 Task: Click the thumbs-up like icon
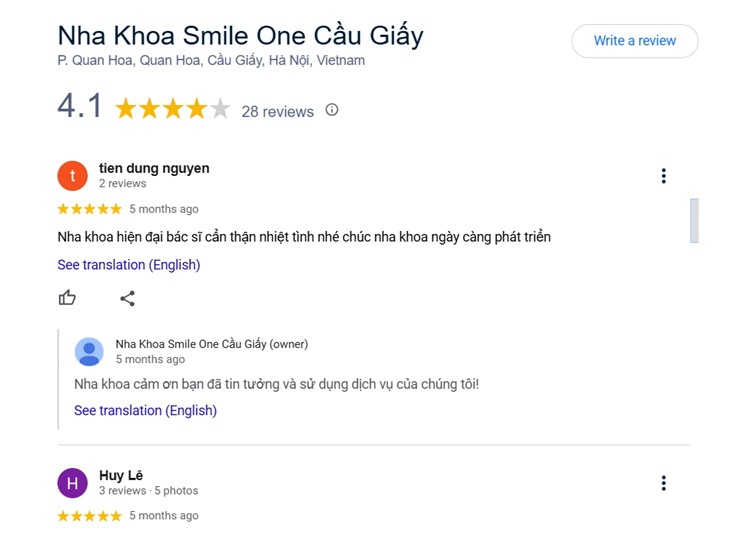coord(67,298)
